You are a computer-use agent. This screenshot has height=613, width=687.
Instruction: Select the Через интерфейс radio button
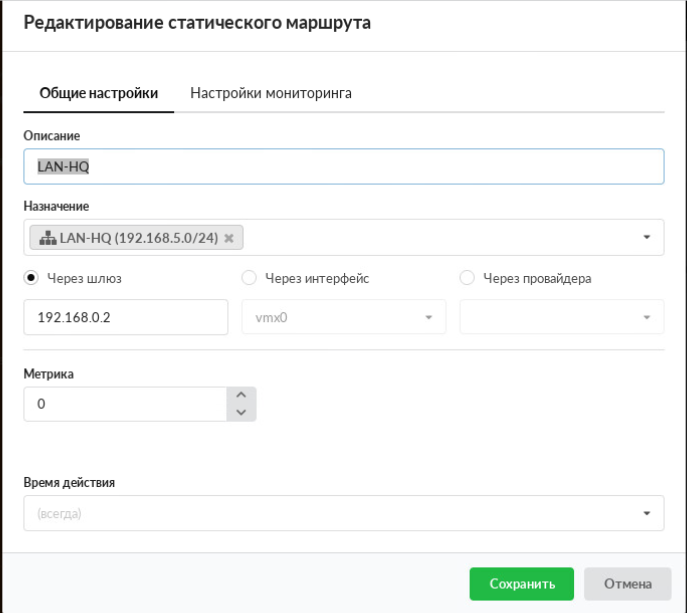[x=249, y=278]
